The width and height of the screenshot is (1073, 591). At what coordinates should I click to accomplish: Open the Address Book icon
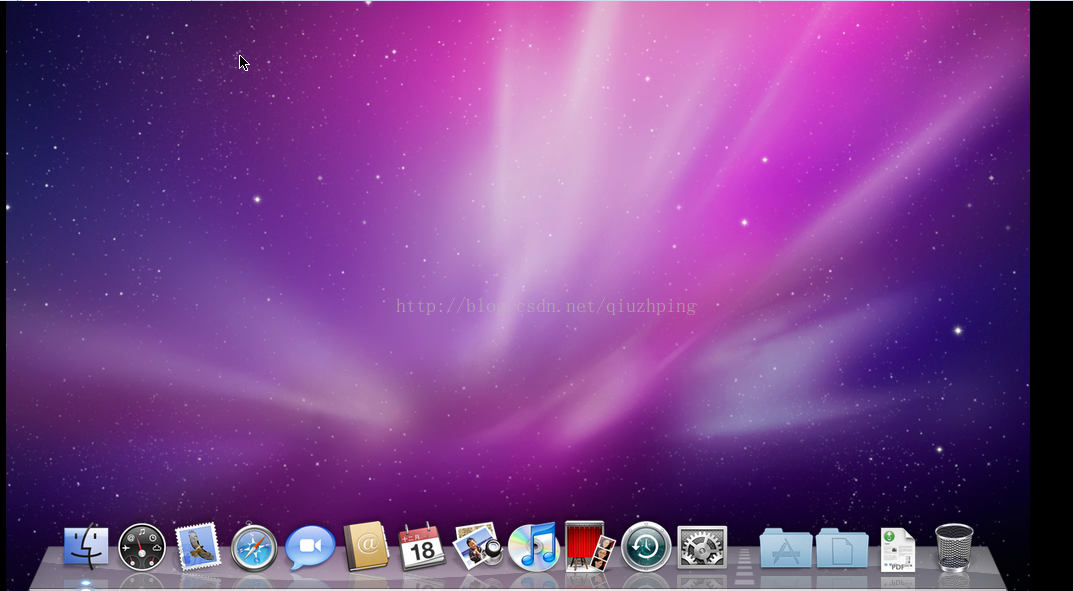tap(366, 547)
